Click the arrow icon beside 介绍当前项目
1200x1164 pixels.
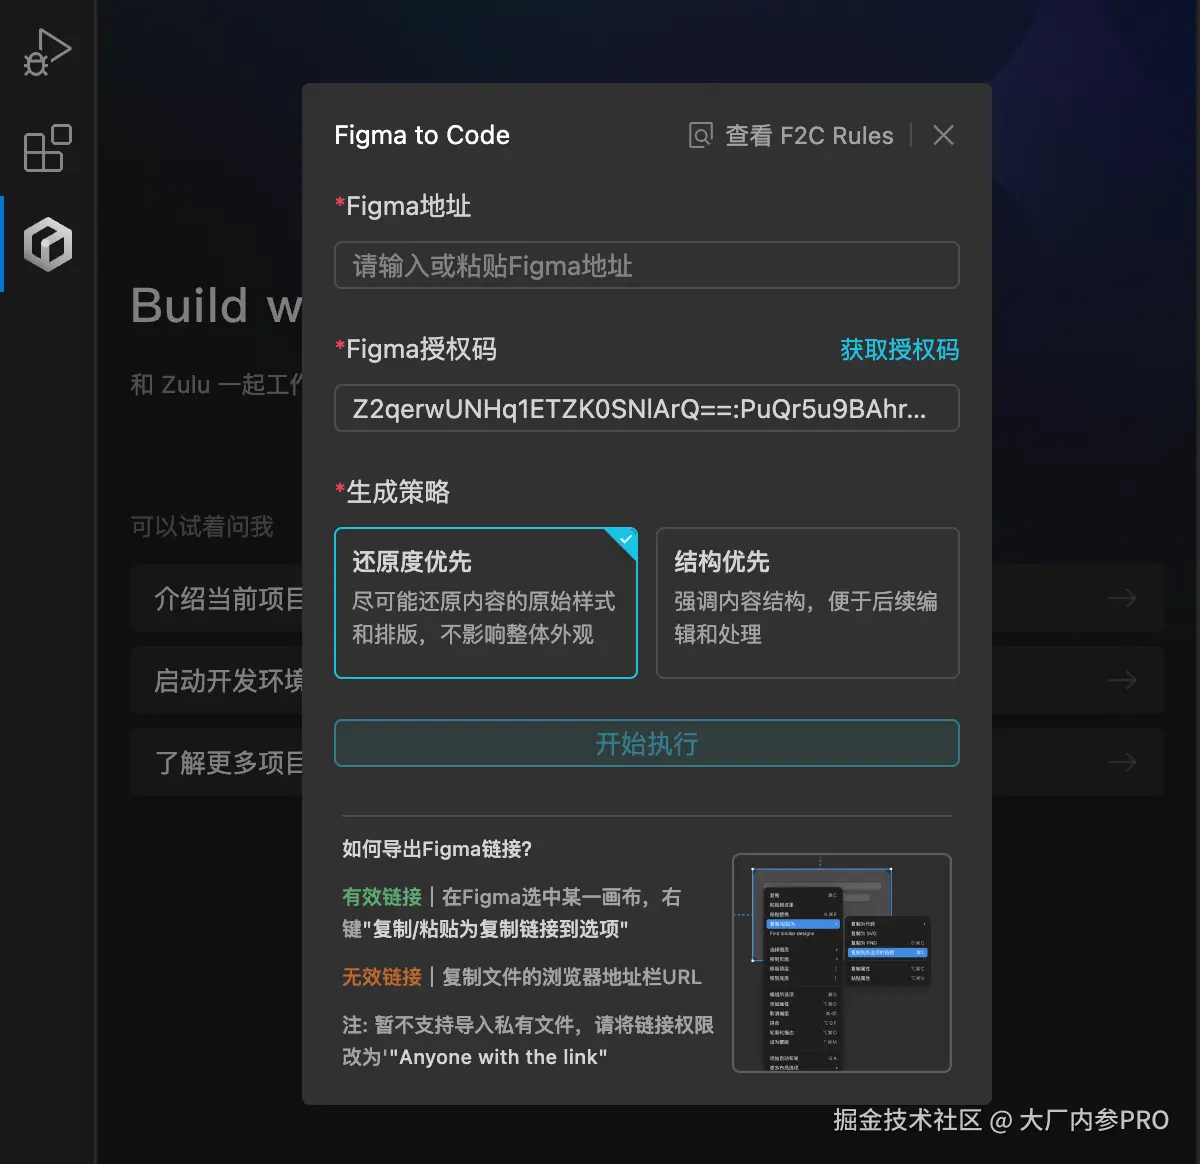coord(1121,598)
